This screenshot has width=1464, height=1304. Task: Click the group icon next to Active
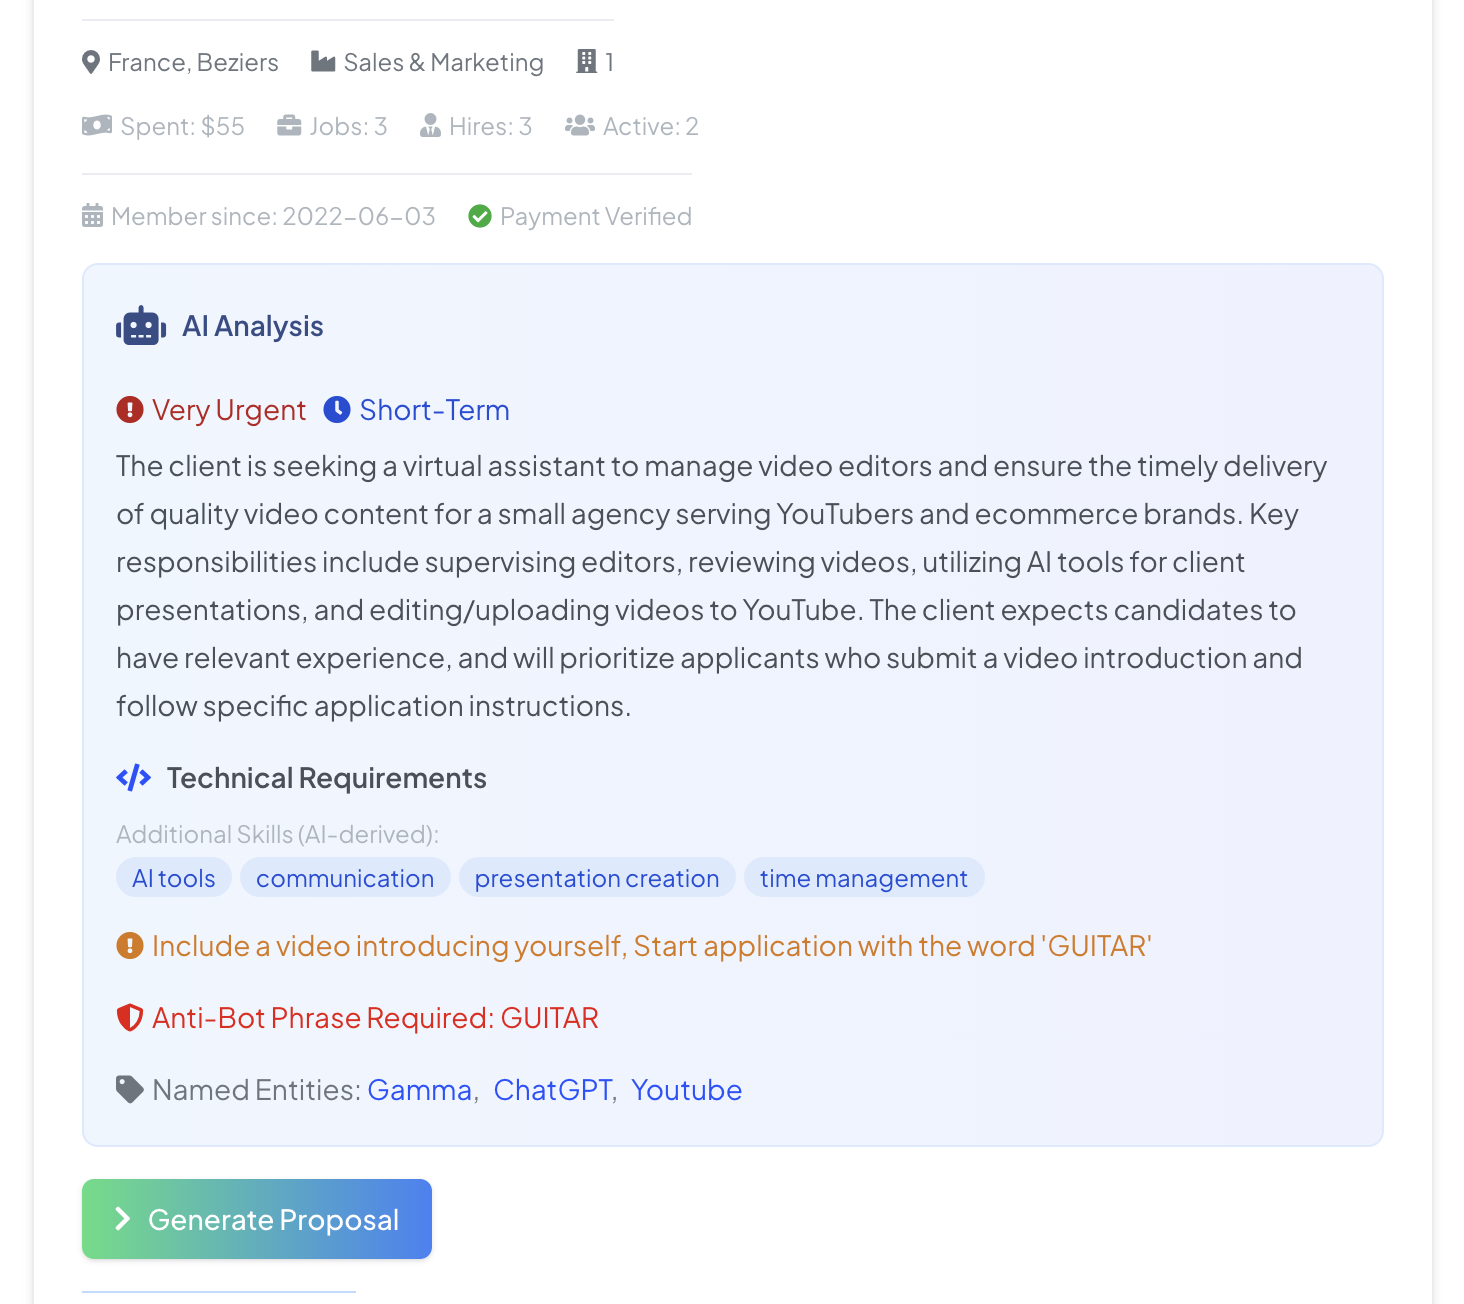click(580, 126)
